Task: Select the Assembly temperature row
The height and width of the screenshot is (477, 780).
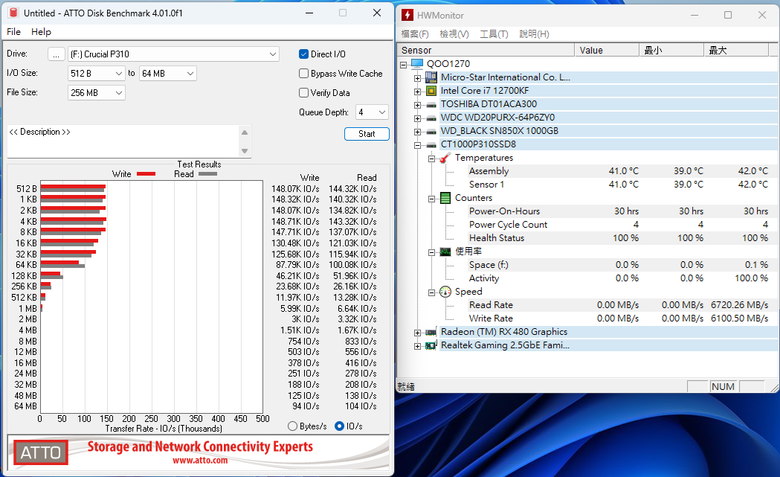Action: coord(618,171)
